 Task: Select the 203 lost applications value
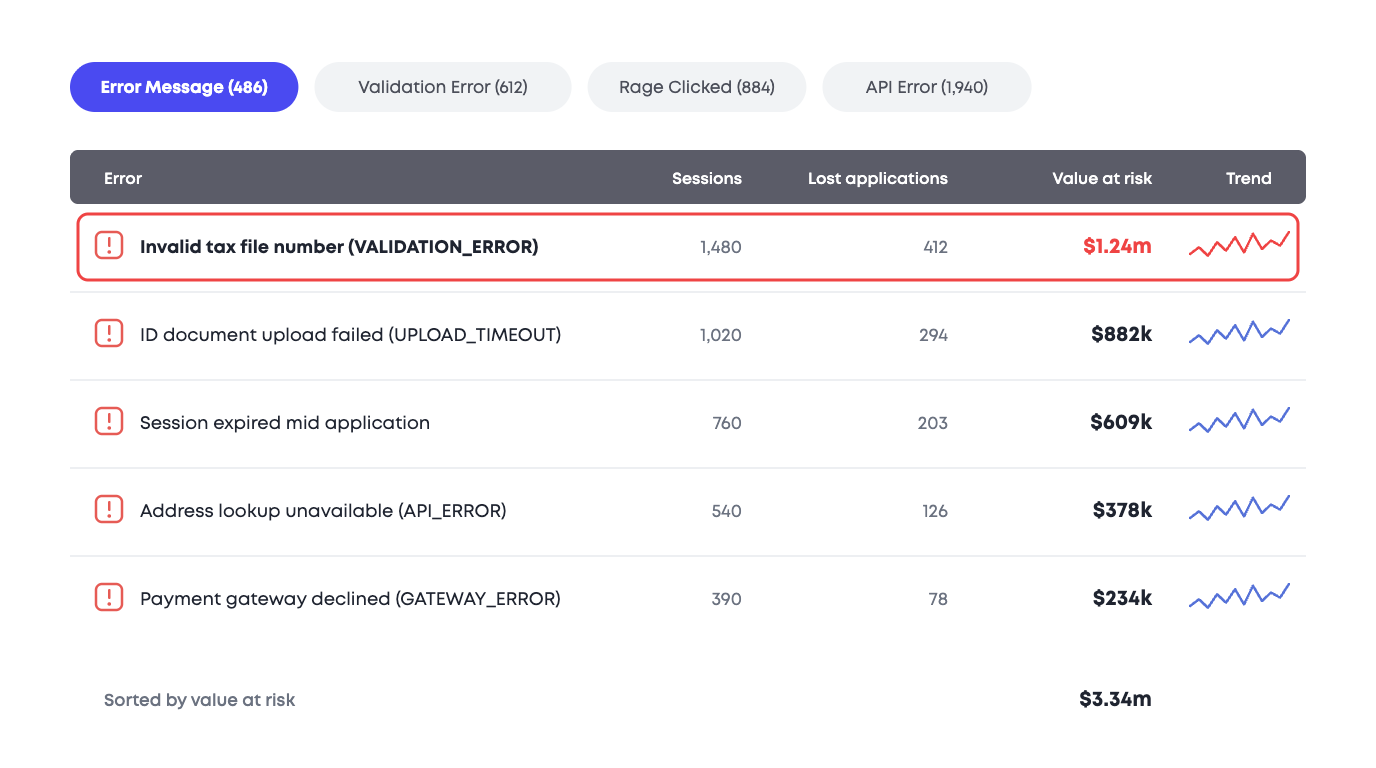[933, 422]
